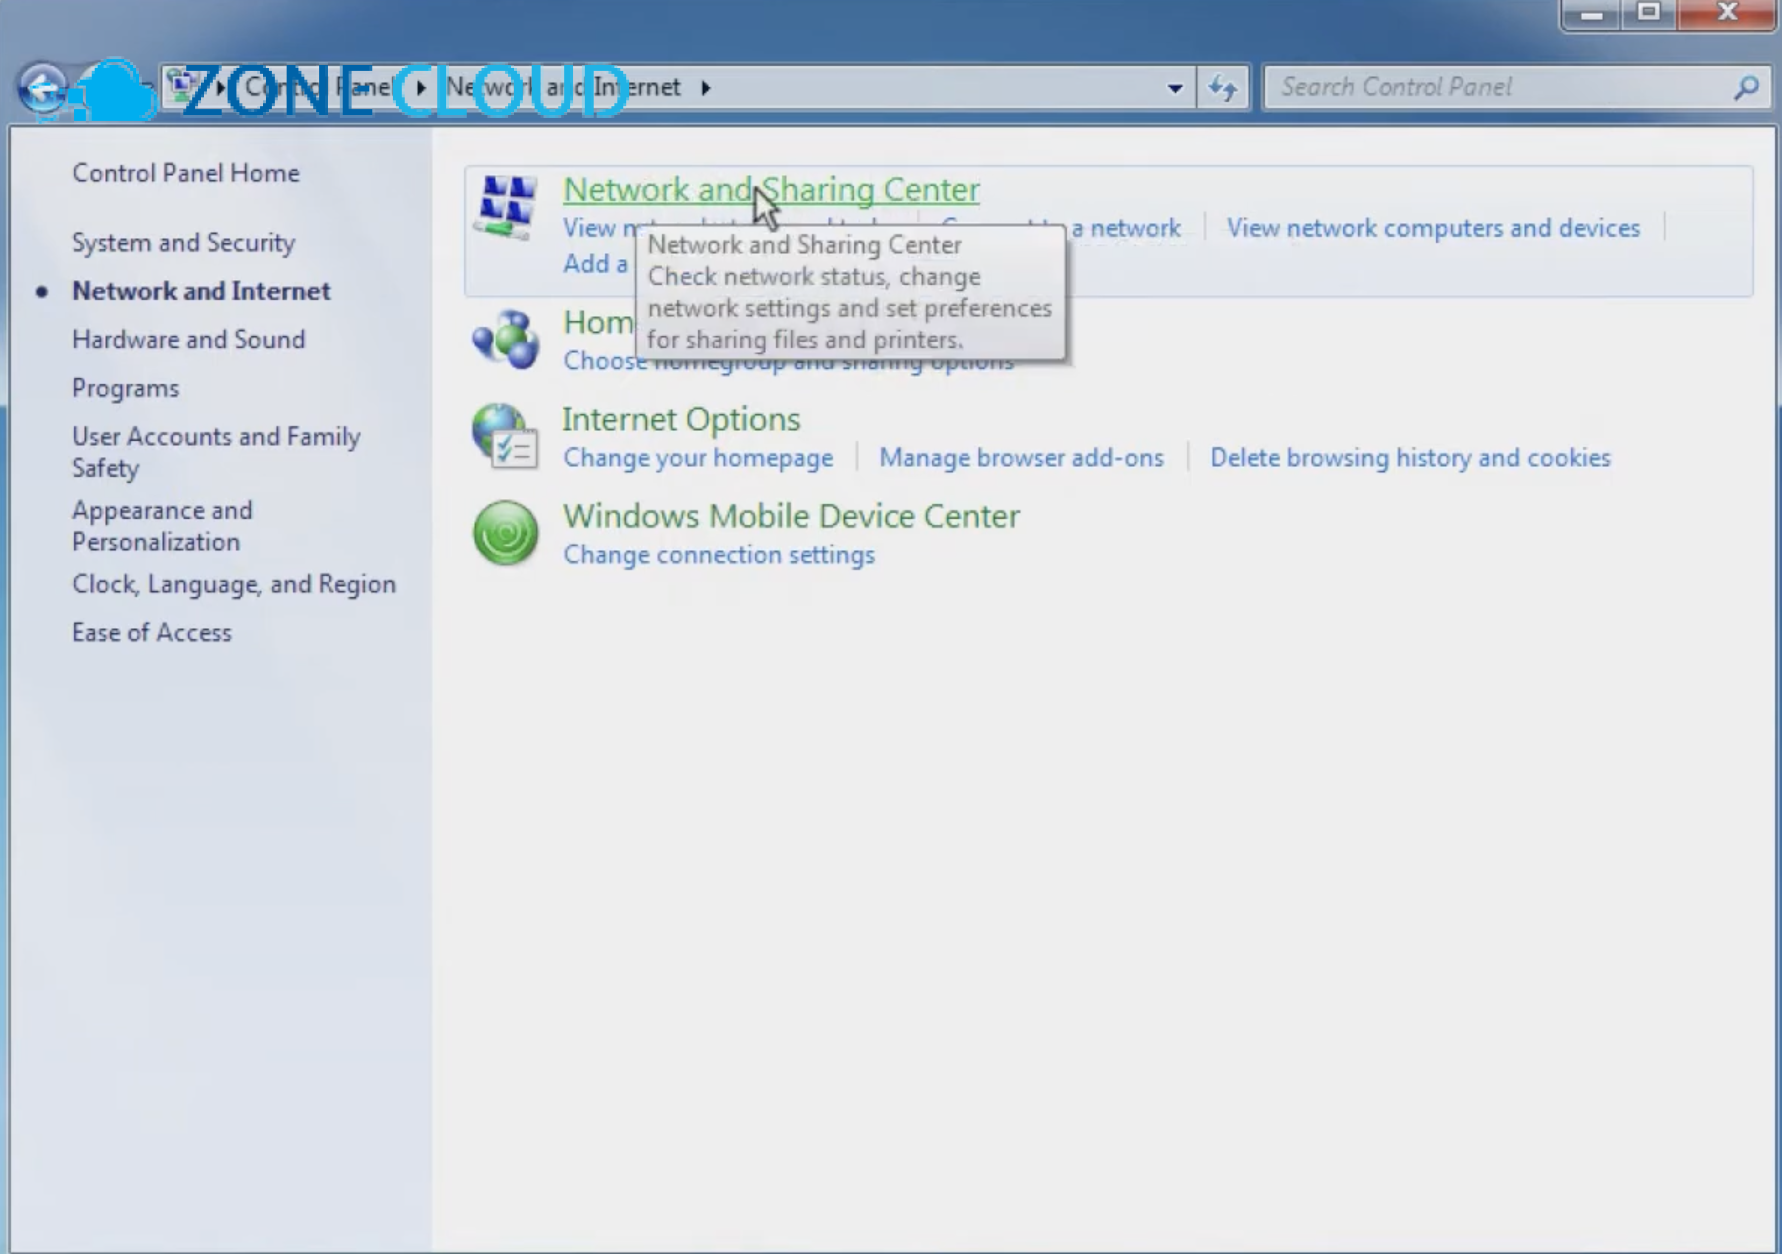Maximize the Control Panel window
The image size is (1782, 1254).
[1649, 14]
